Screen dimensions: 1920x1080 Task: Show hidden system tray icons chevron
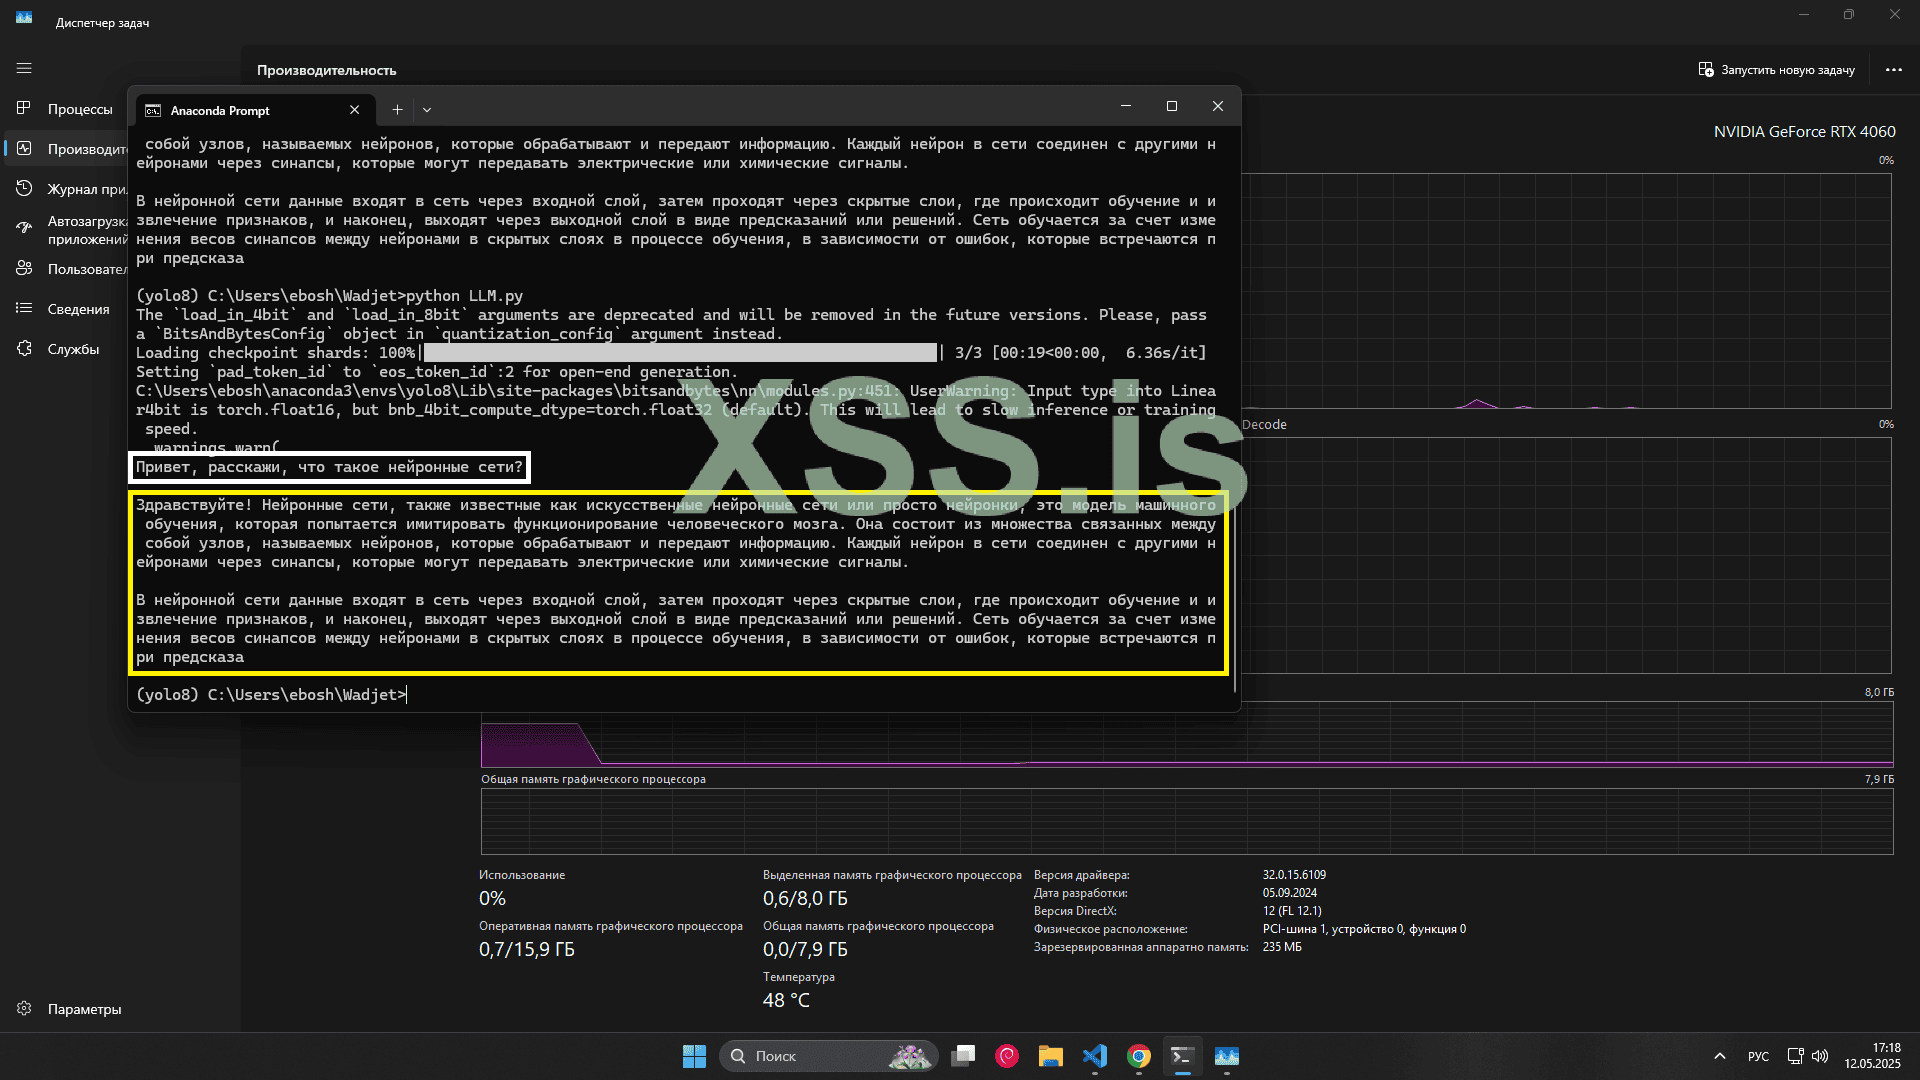tap(1719, 1056)
